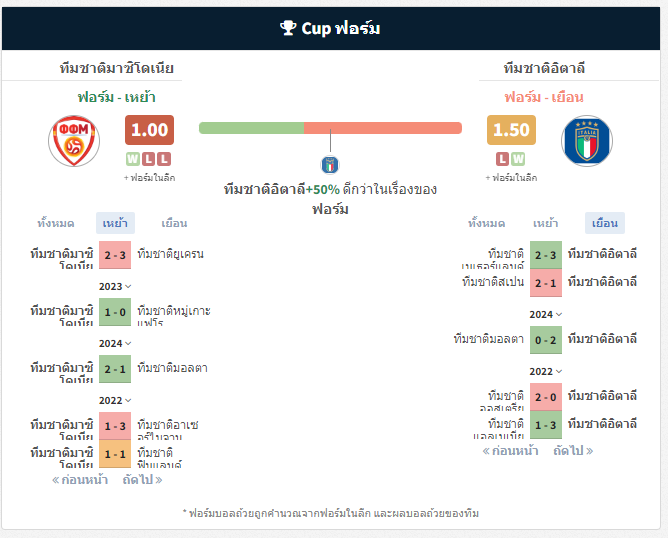Click the small Italy marker under form bar
This screenshot has width=668, height=538.
[x=330, y=165]
